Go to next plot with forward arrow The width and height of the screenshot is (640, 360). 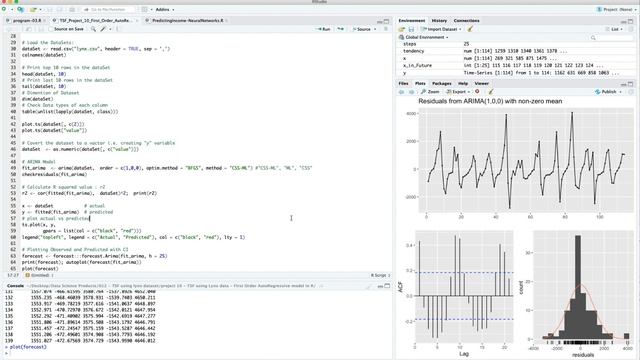(411, 92)
